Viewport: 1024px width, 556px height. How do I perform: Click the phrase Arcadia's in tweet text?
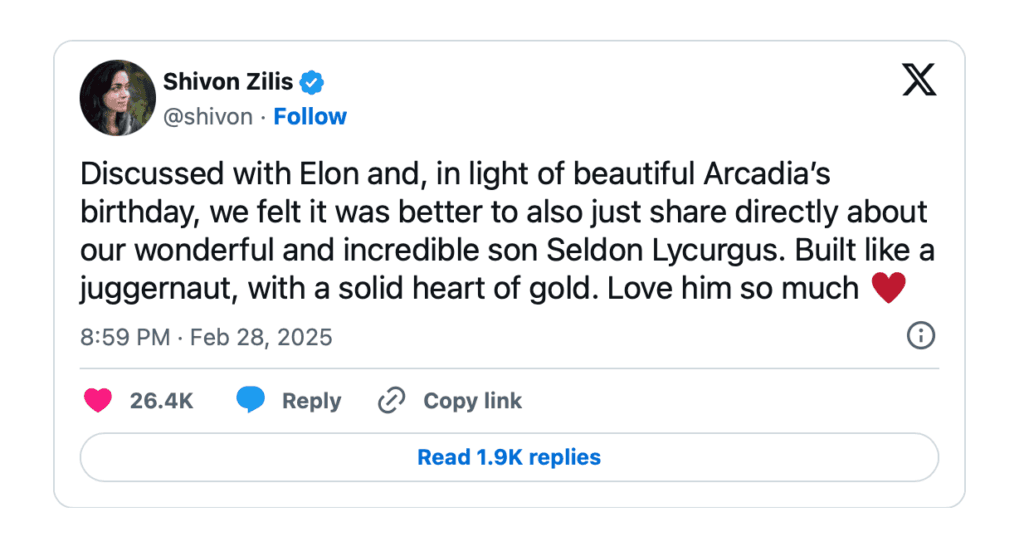click(767, 174)
